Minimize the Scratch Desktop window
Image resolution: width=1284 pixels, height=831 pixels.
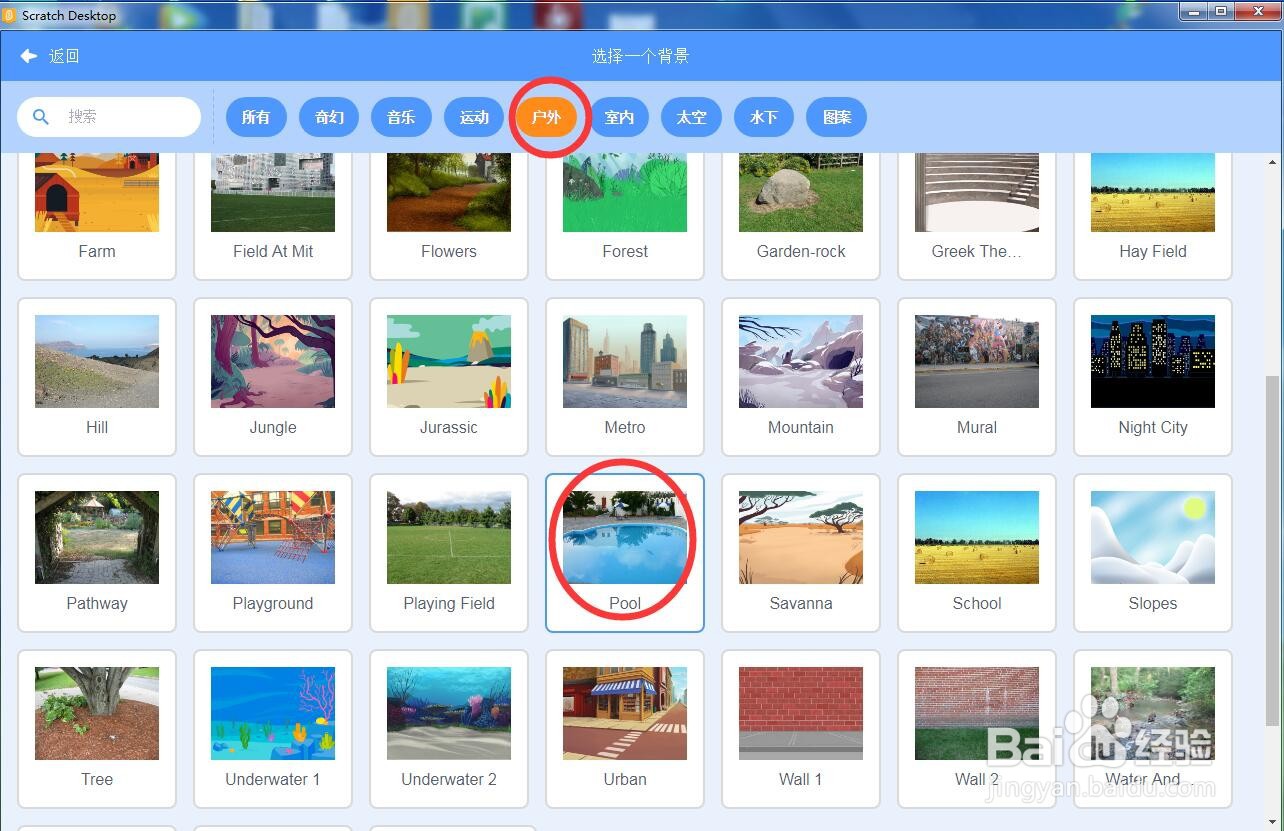(1193, 11)
